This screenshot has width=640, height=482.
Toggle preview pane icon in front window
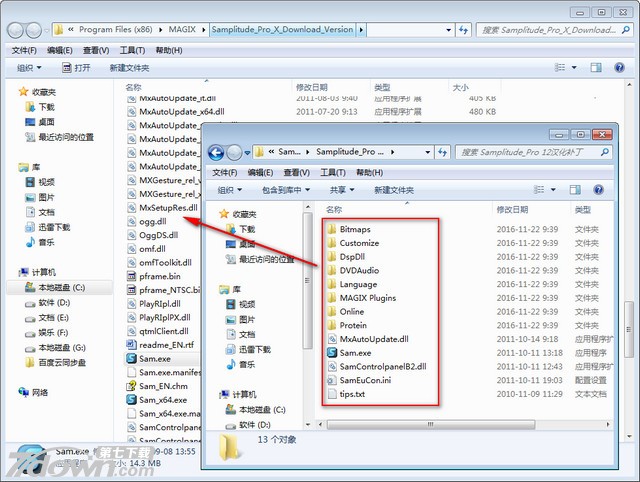(575, 190)
